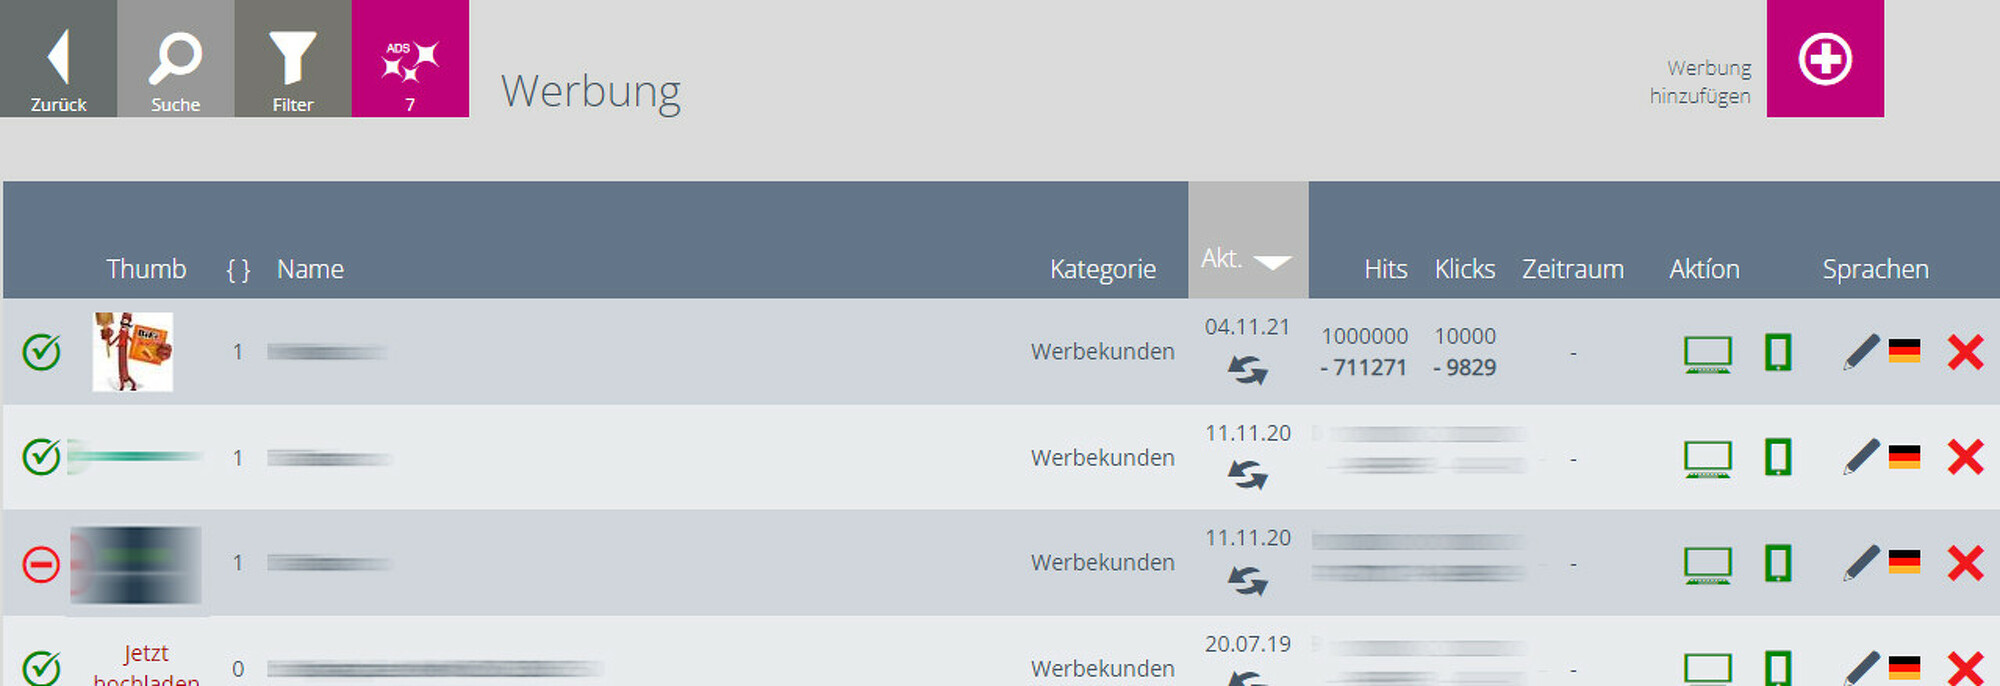Sort table by Name column header
The height and width of the screenshot is (686, 2000).
[310, 269]
